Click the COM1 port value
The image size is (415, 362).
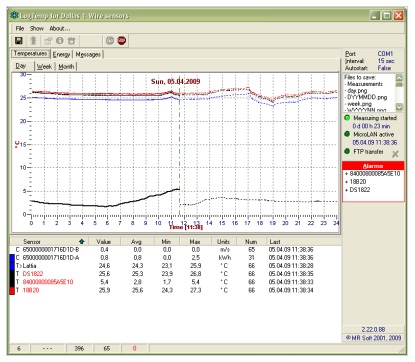pyautogui.click(x=385, y=53)
